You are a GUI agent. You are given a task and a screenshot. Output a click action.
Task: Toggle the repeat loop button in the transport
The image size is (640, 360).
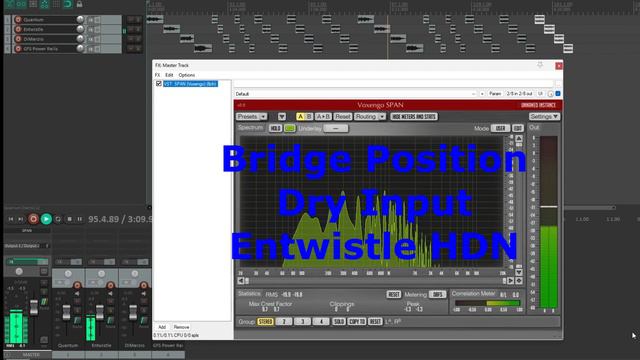(58, 219)
